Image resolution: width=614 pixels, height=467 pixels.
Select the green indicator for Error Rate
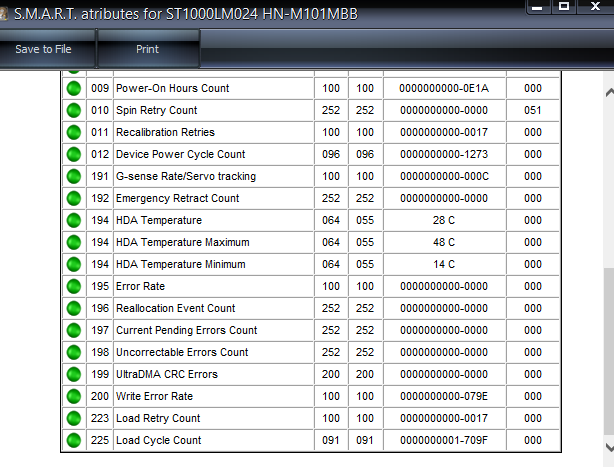74,287
